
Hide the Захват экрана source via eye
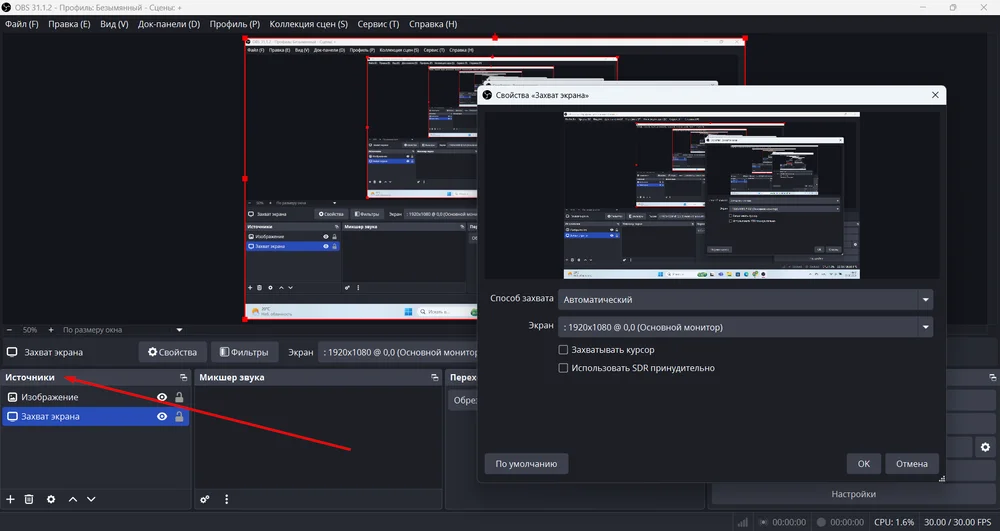(x=162, y=417)
